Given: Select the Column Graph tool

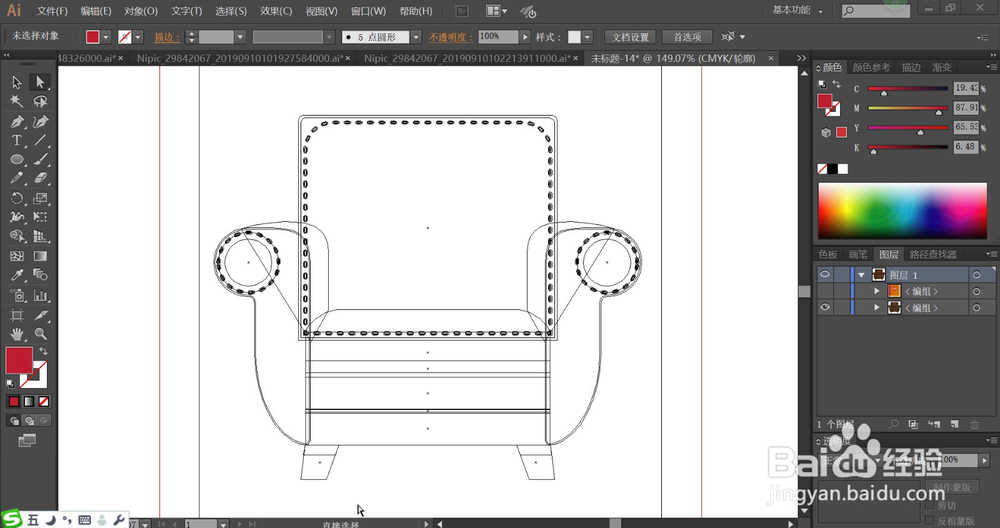Looking at the screenshot, I should 40,295.
